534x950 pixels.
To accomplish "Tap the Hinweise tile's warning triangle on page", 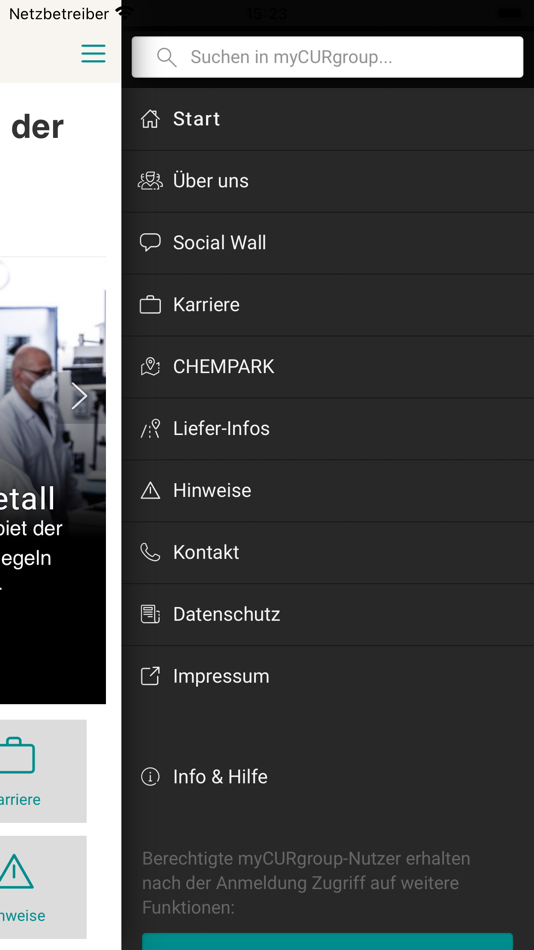I will tap(16, 871).
